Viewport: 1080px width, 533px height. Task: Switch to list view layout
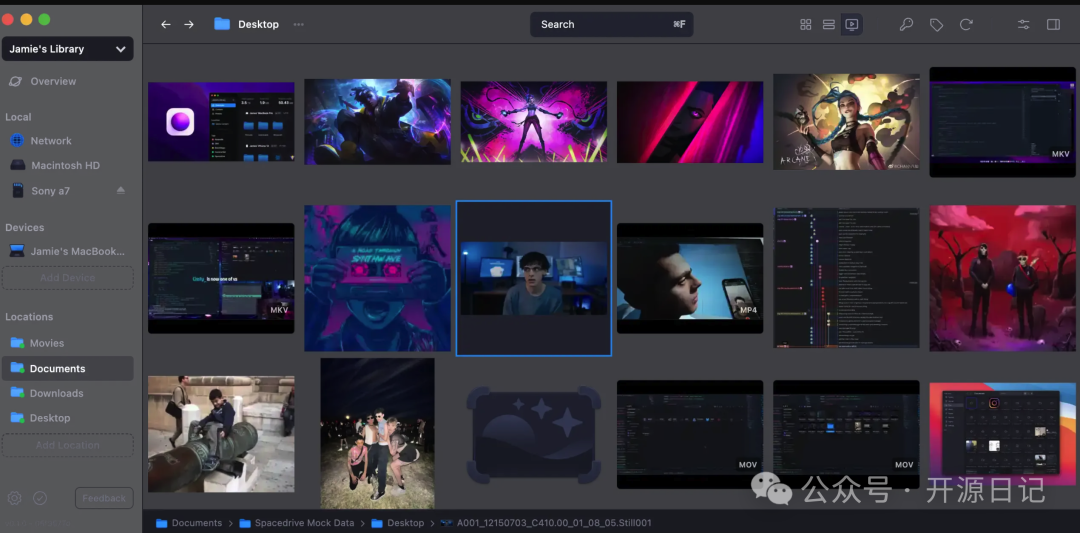click(x=829, y=24)
